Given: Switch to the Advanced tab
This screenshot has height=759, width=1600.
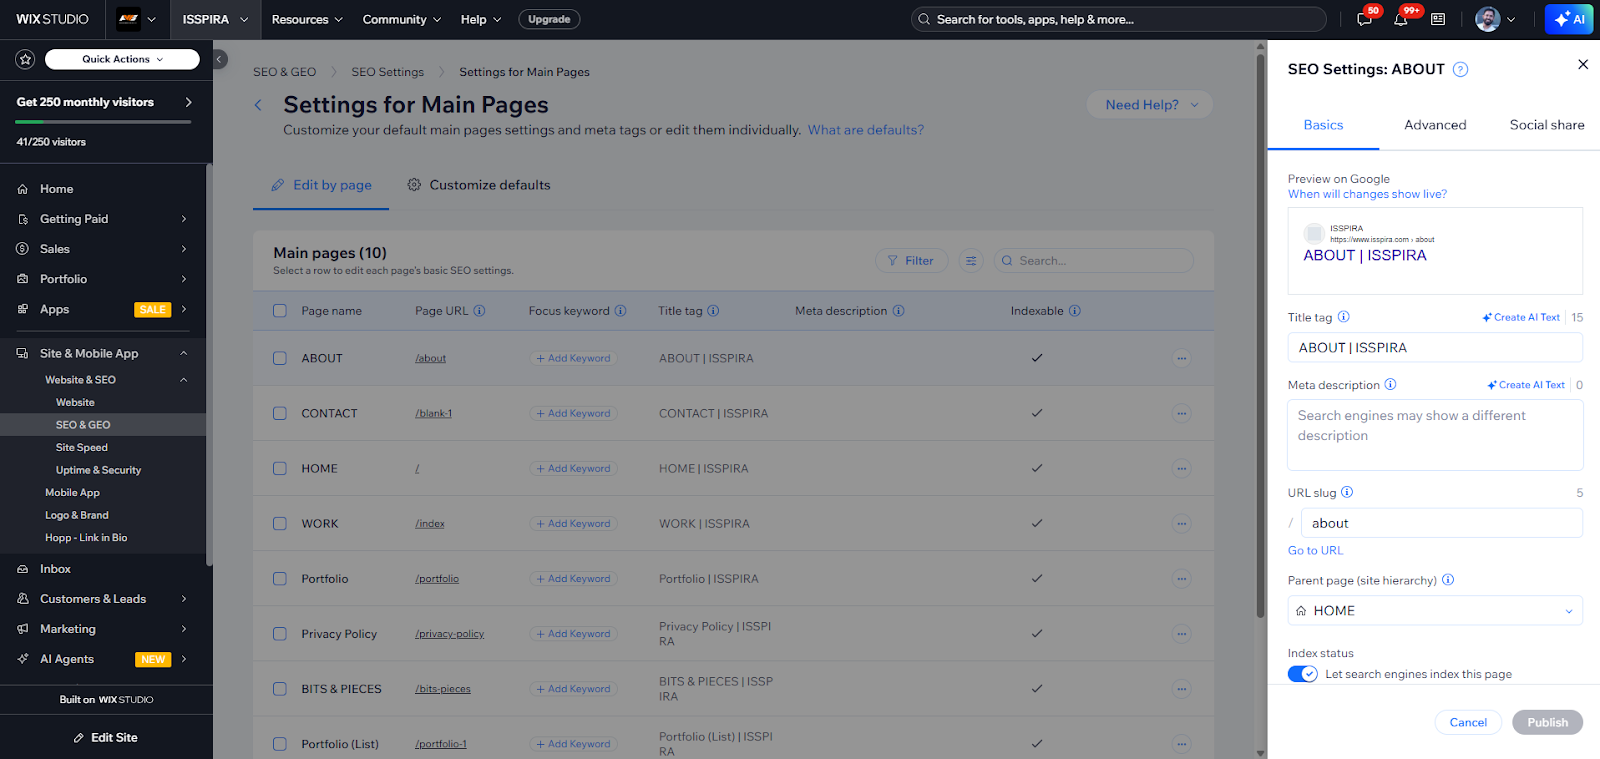Looking at the screenshot, I should click(x=1435, y=125).
